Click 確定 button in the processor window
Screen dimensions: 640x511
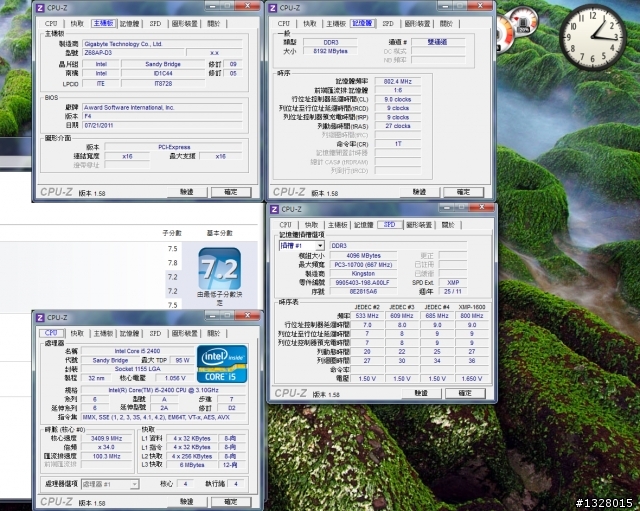[x=231, y=502]
